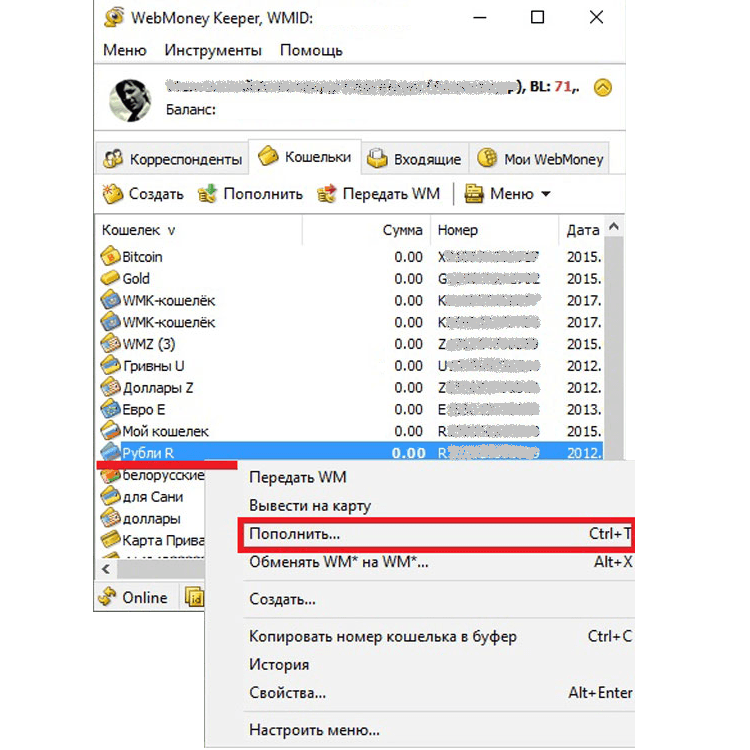Viewport: 750px width, 750px height.
Task: Click the Online status indicator
Action: click(133, 597)
